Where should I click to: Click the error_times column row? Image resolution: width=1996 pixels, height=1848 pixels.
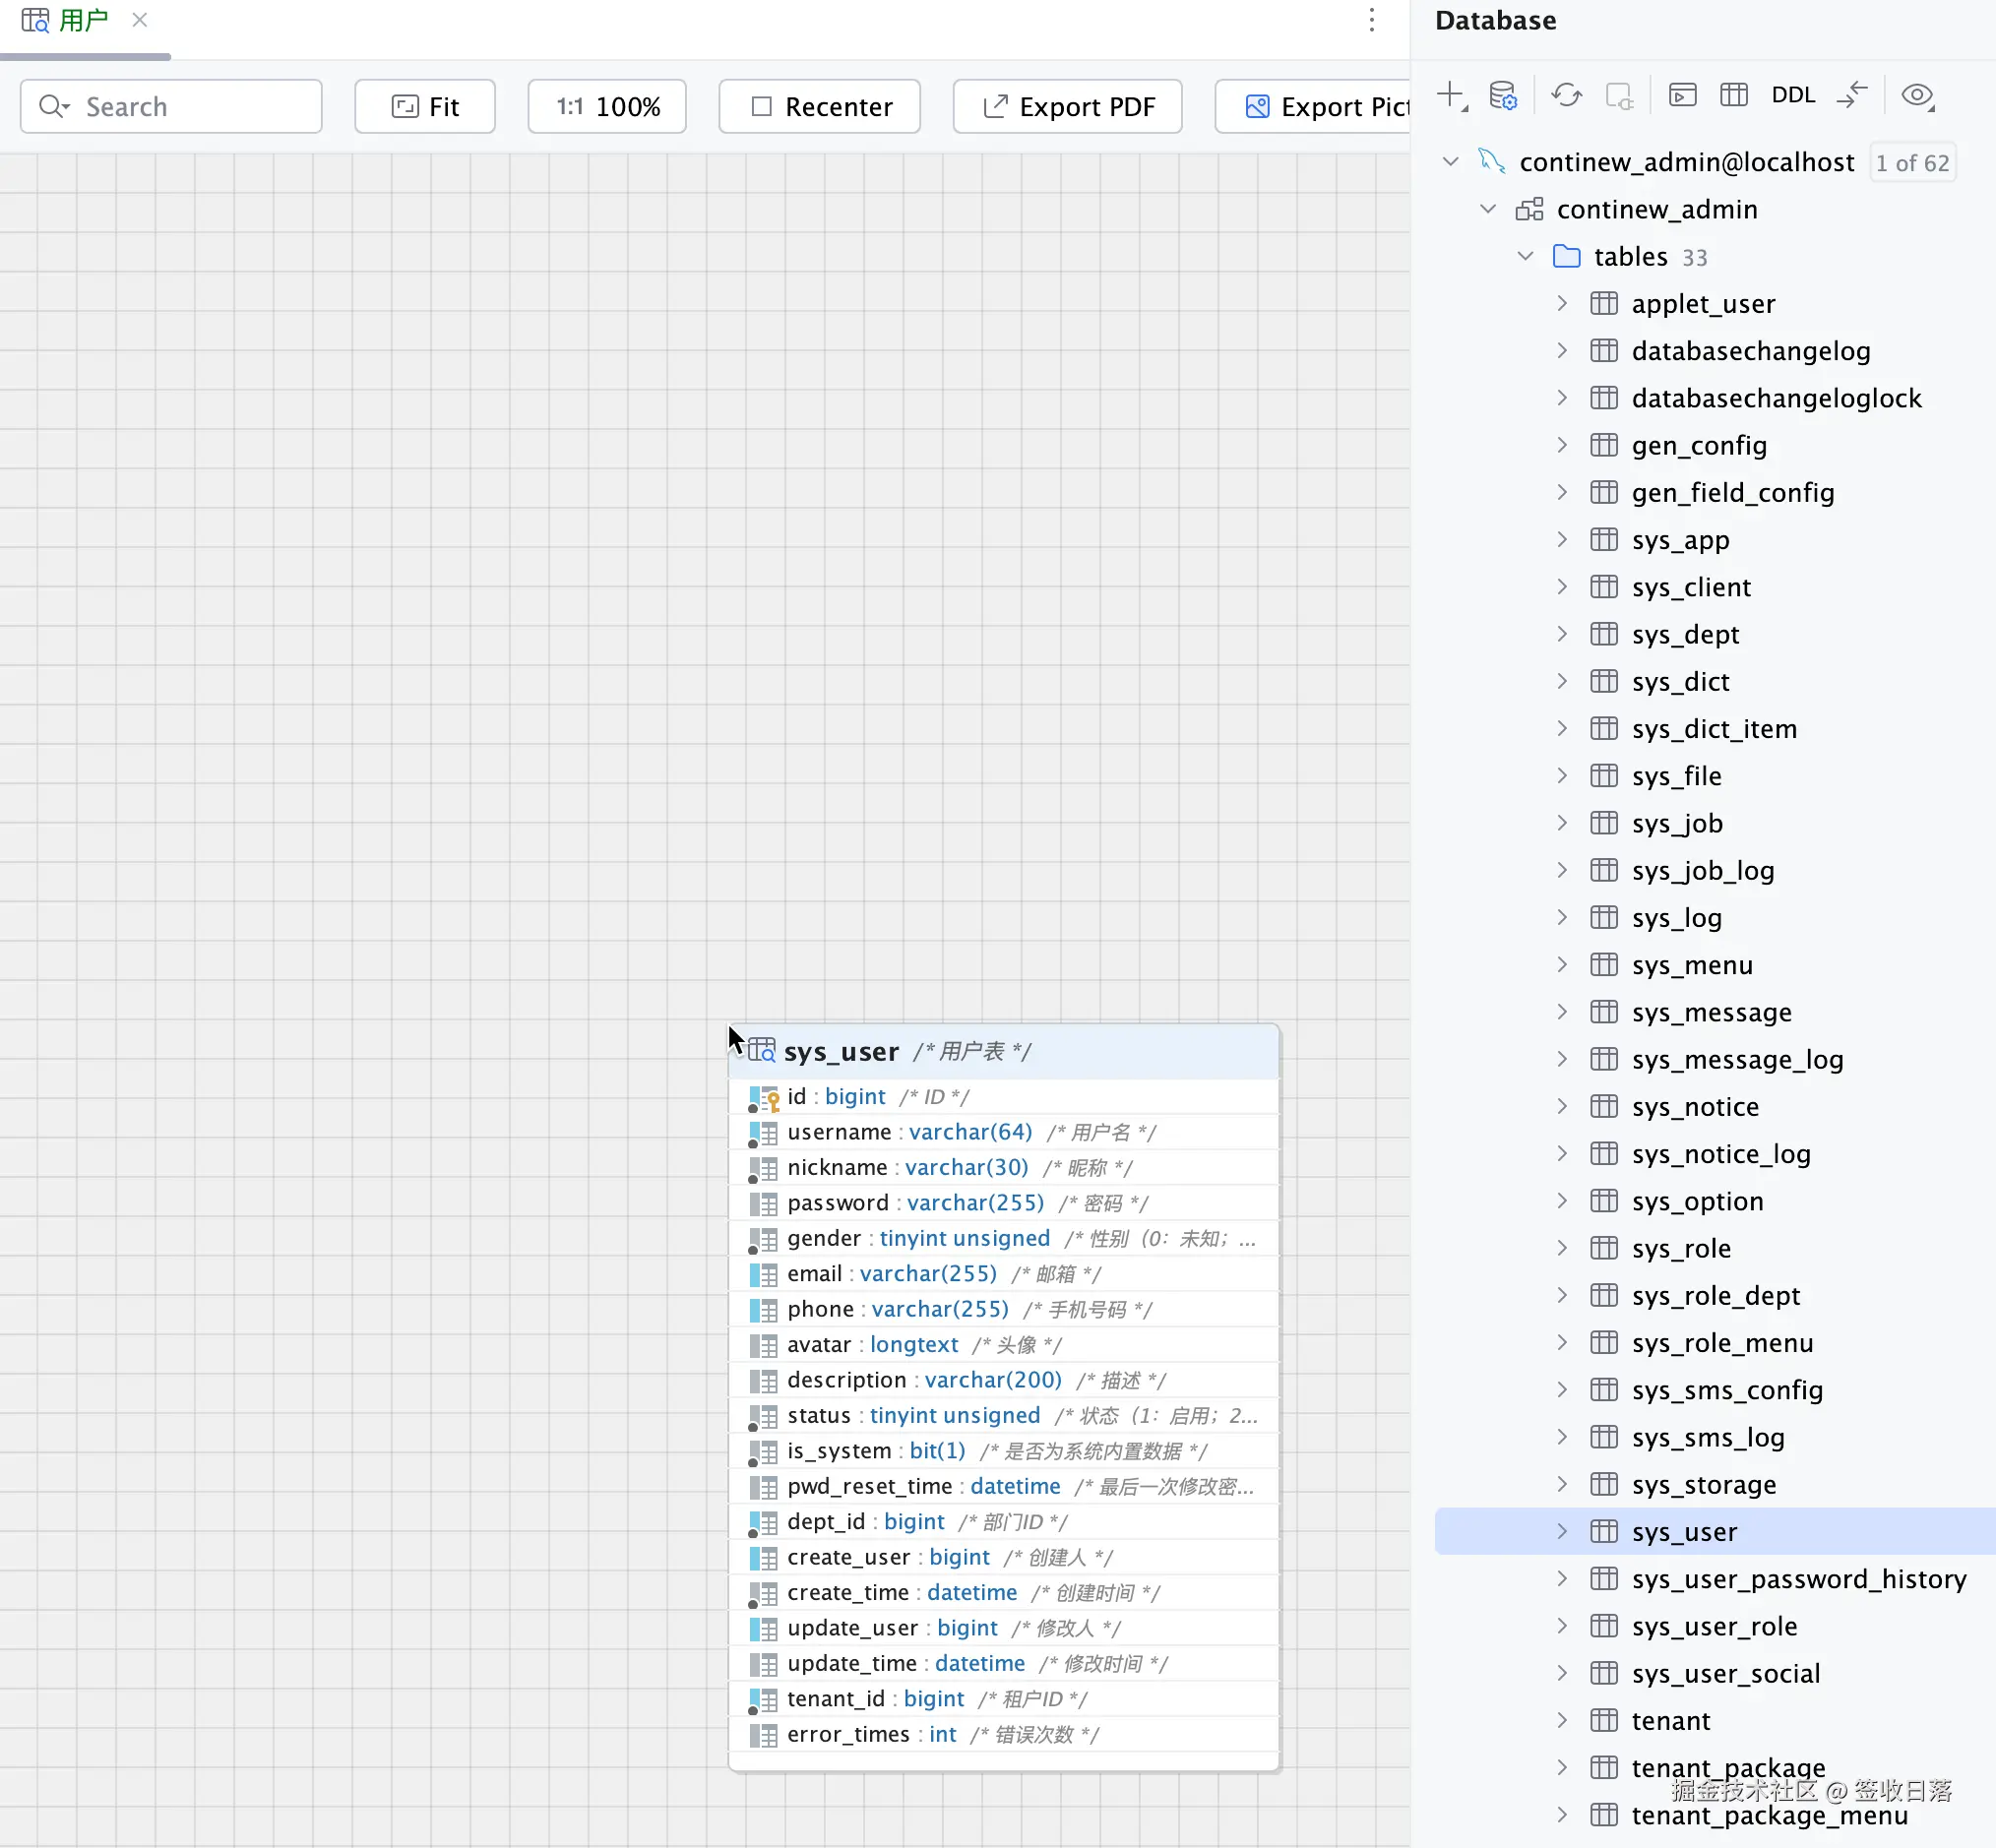[x=1004, y=1734]
